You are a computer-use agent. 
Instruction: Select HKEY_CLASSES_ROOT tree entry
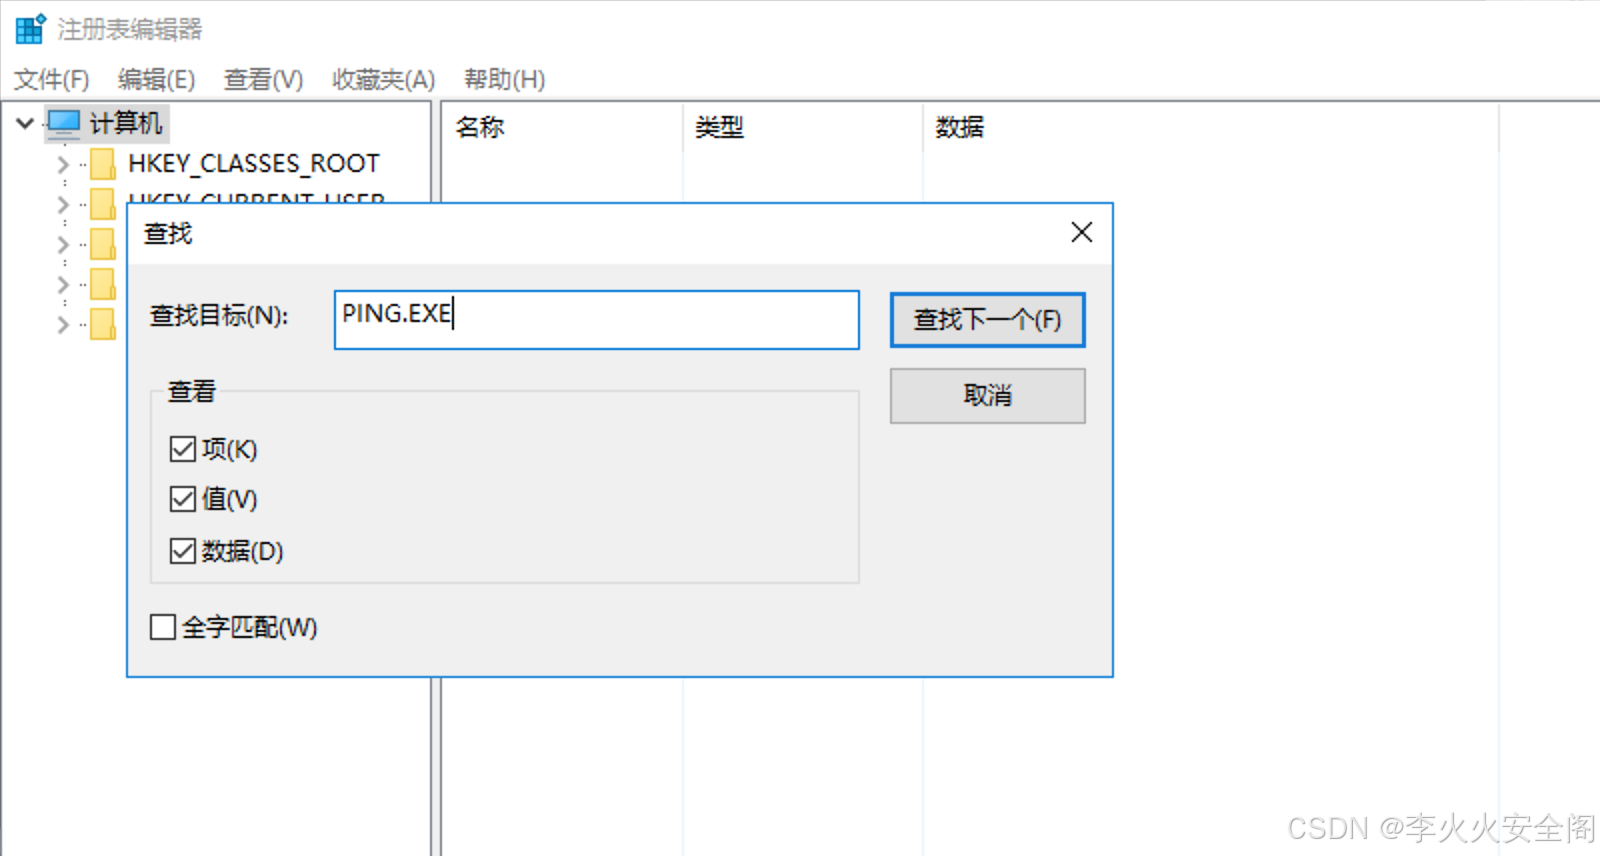tap(254, 164)
